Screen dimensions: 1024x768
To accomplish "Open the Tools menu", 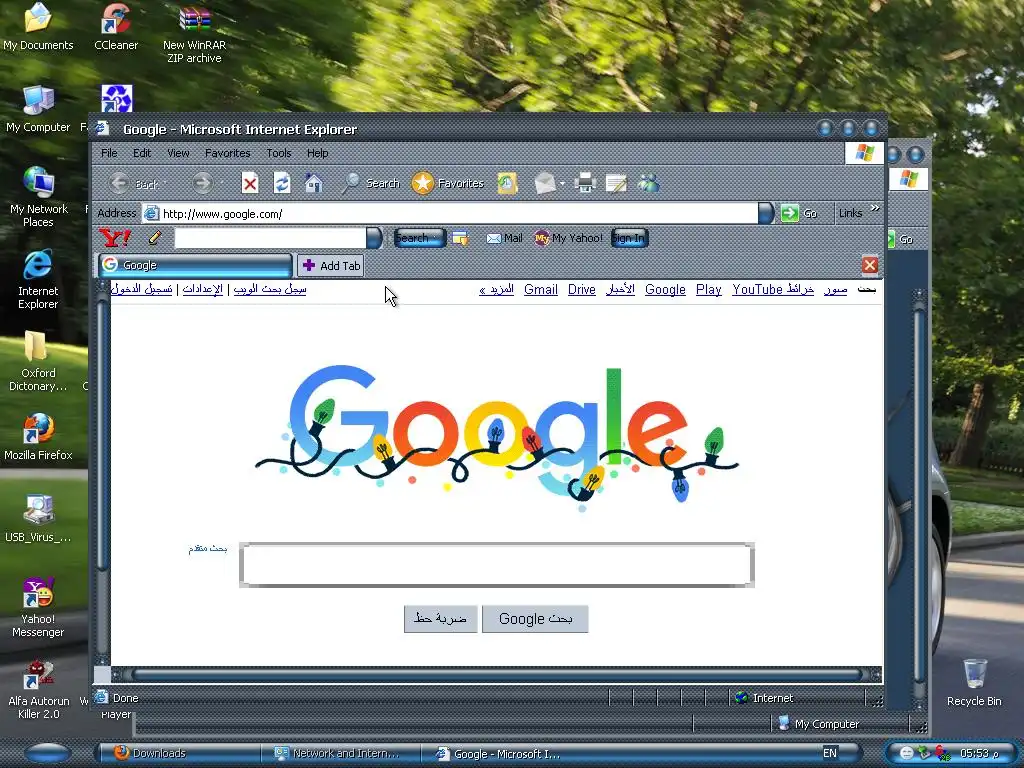I will pyautogui.click(x=279, y=153).
